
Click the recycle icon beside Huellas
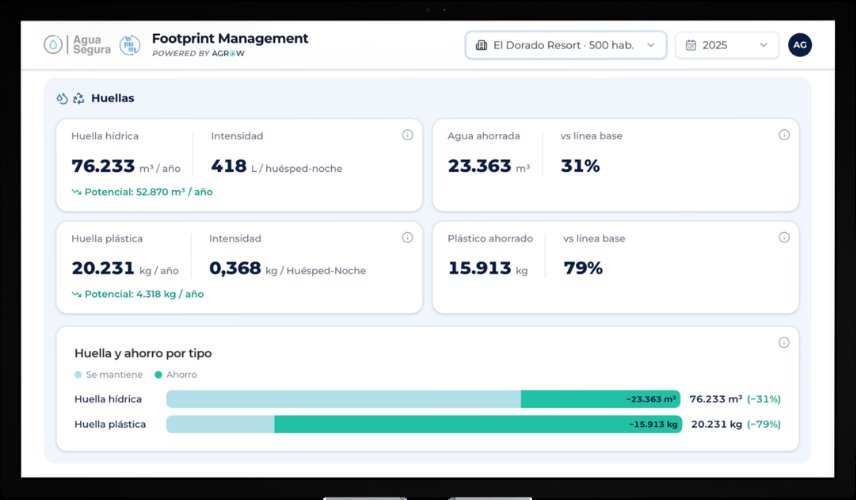coord(79,98)
